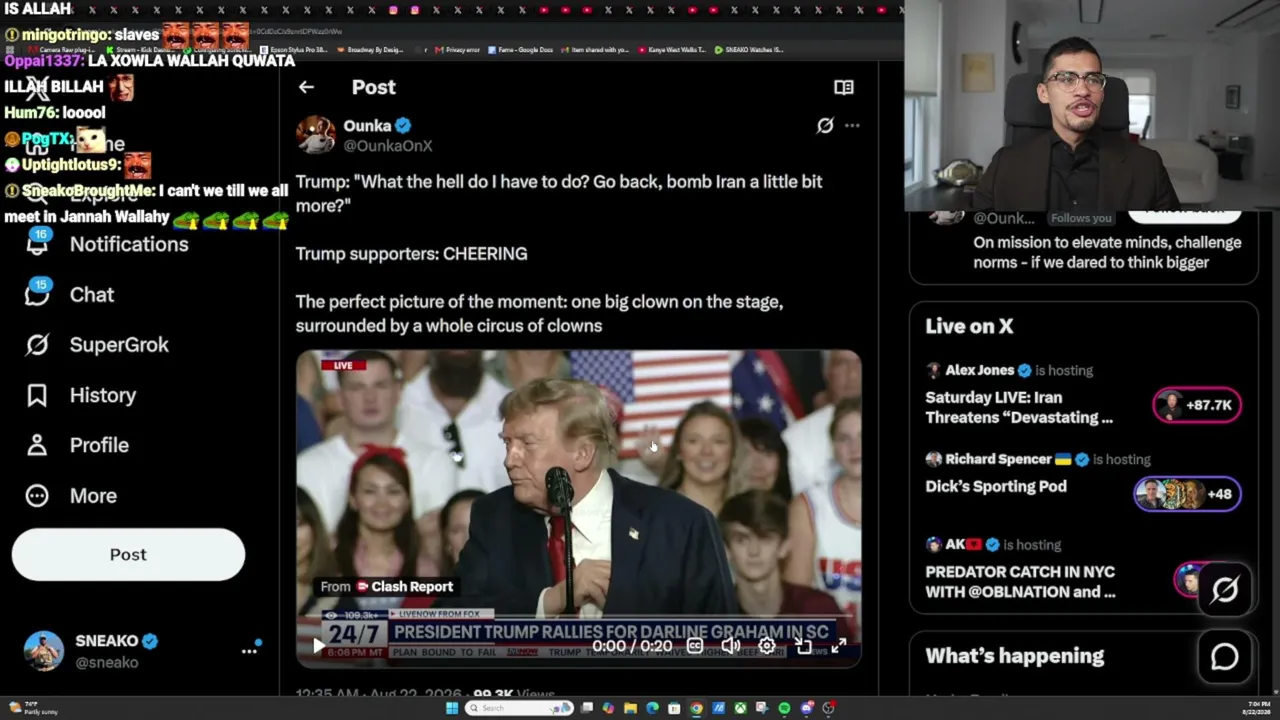This screenshot has width=1280, height=720.
Task: Open Ounka's profile avatar
Action: coord(315,134)
